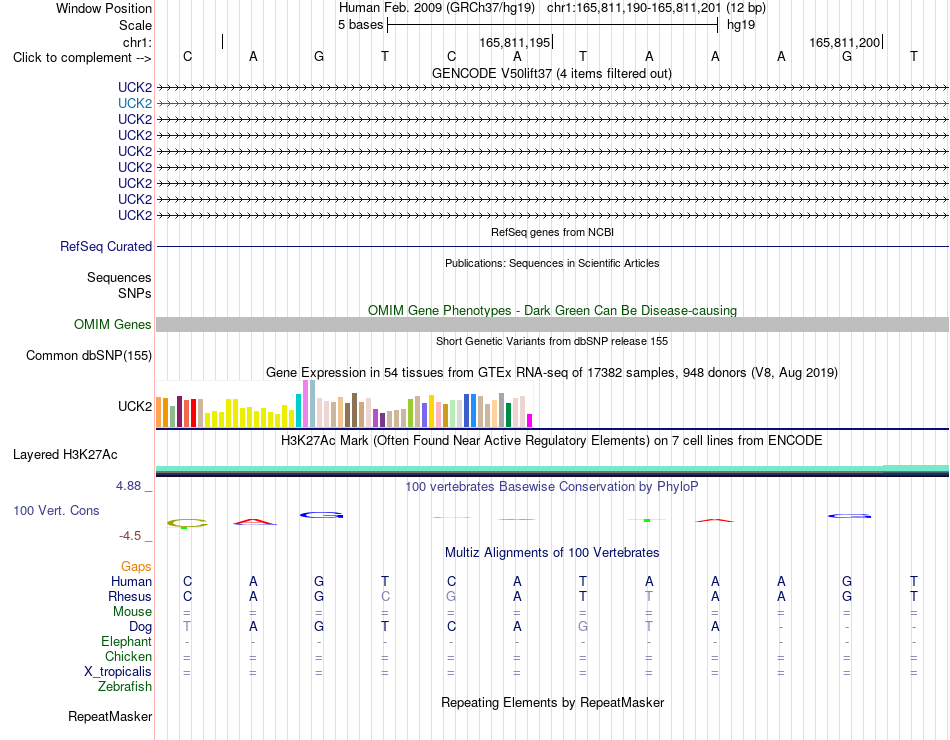The width and height of the screenshot is (950, 740).
Task: Click the Window Position label
Action: 104,8
